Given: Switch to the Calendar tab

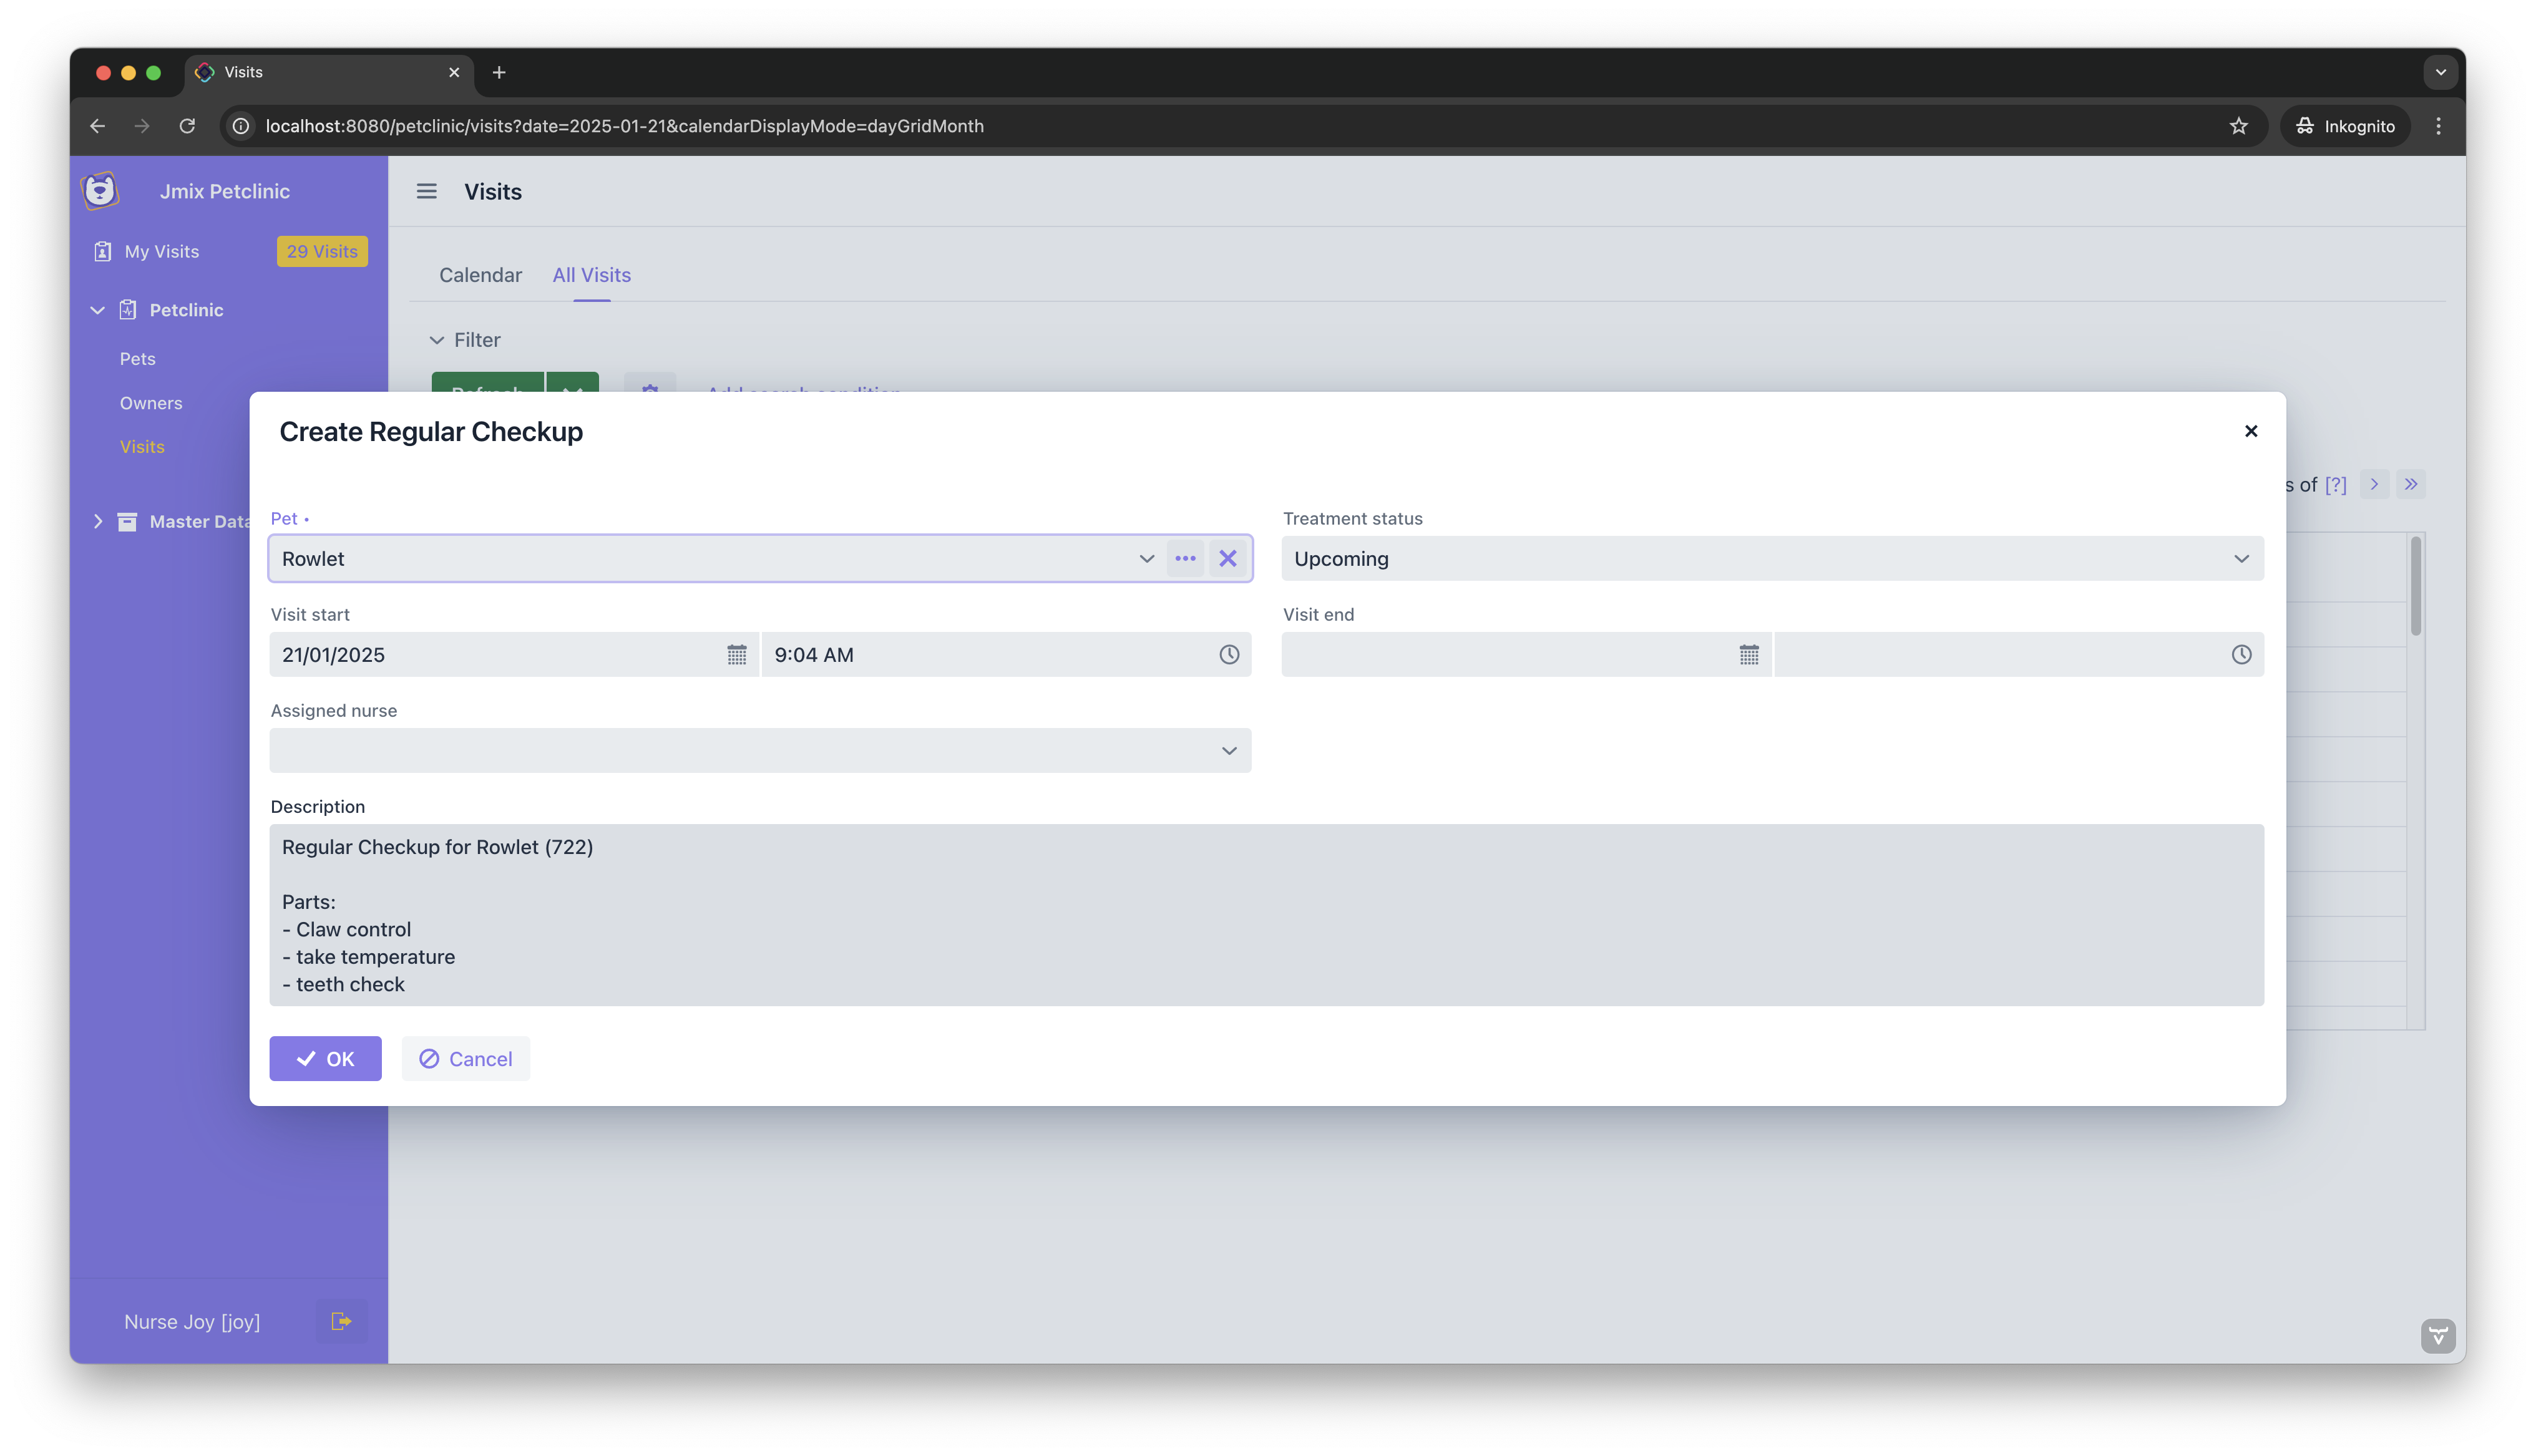Looking at the screenshot, I should pos(480,275).
